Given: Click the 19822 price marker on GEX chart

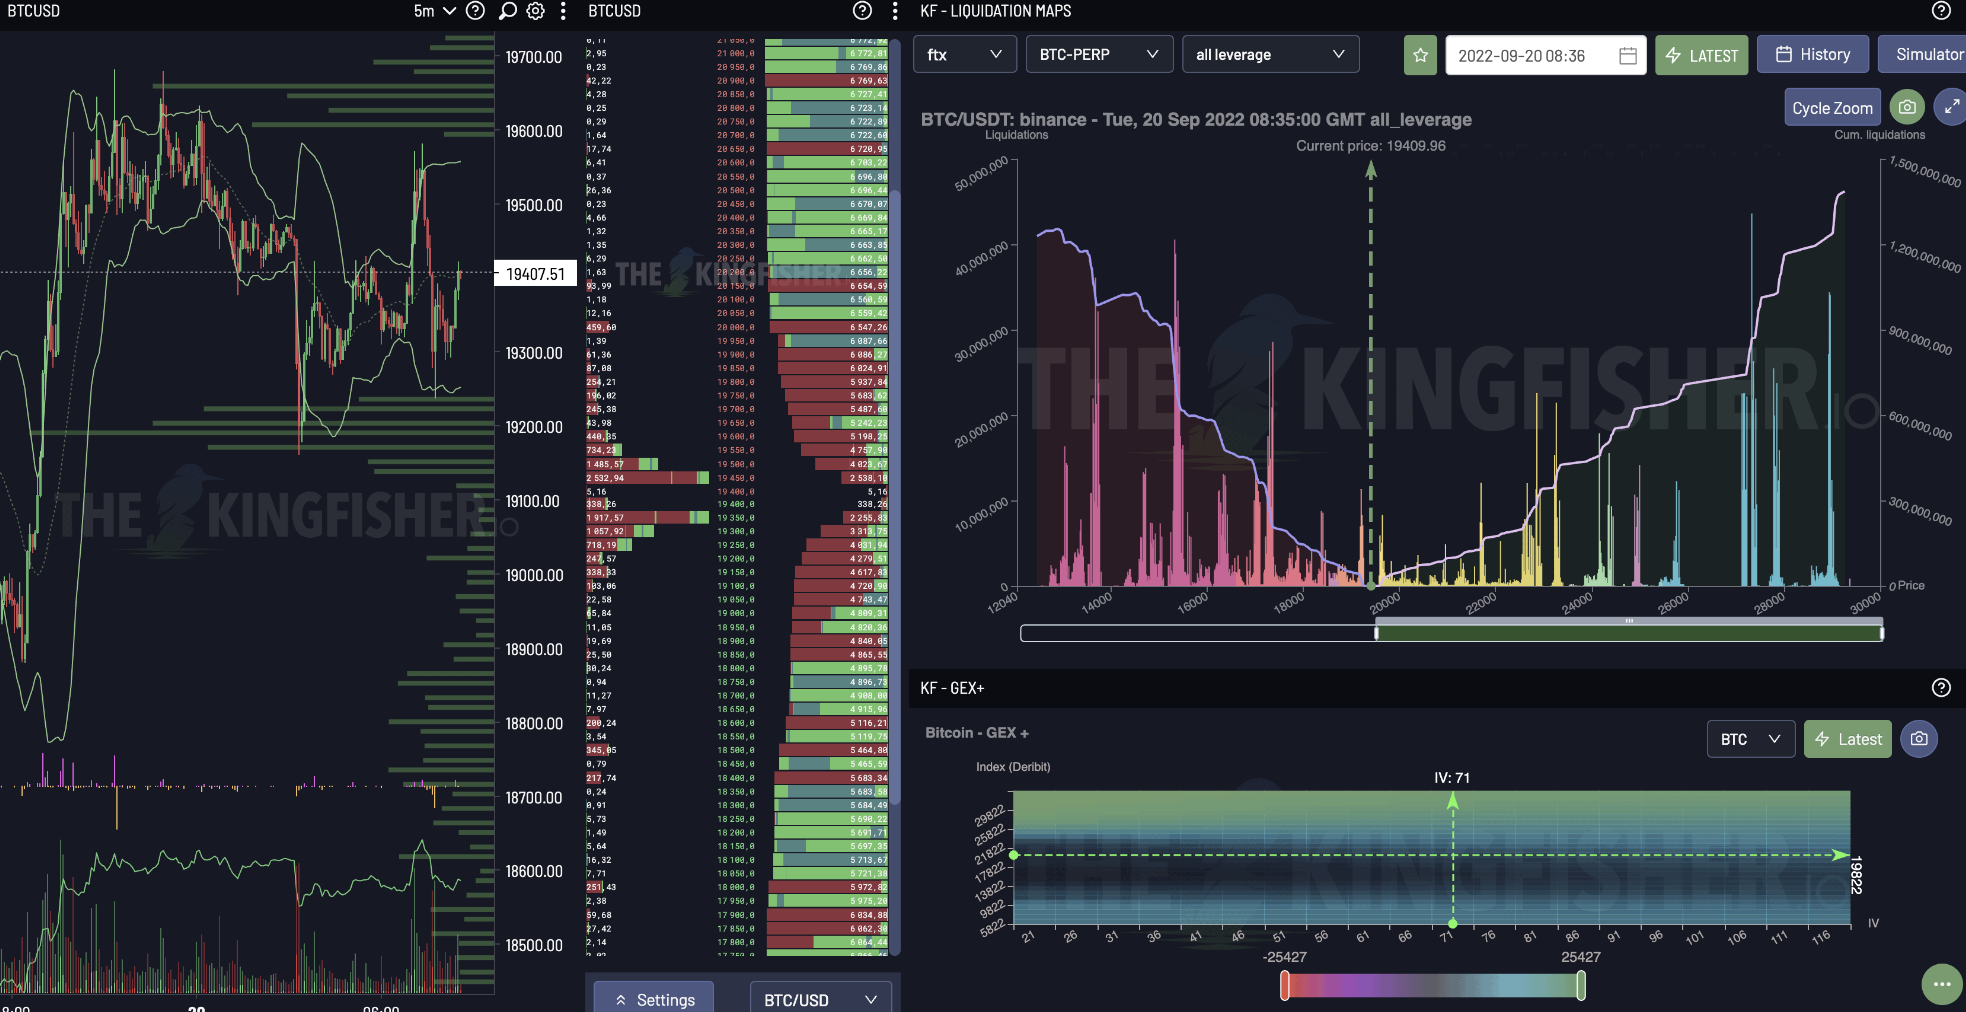Looking at the screenshot, I should [x=1856, y=875].
